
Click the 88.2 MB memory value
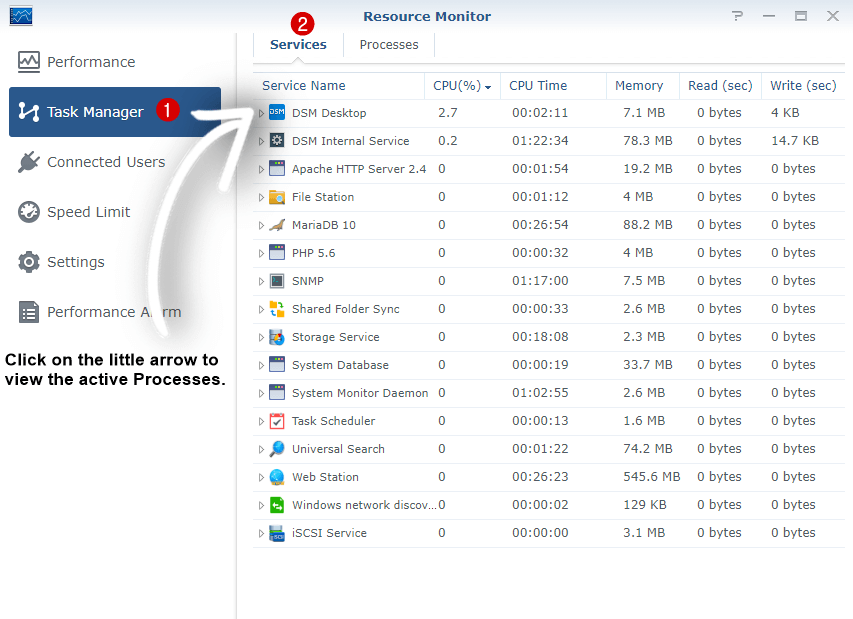pyautogui.click(x=648, y=225)
